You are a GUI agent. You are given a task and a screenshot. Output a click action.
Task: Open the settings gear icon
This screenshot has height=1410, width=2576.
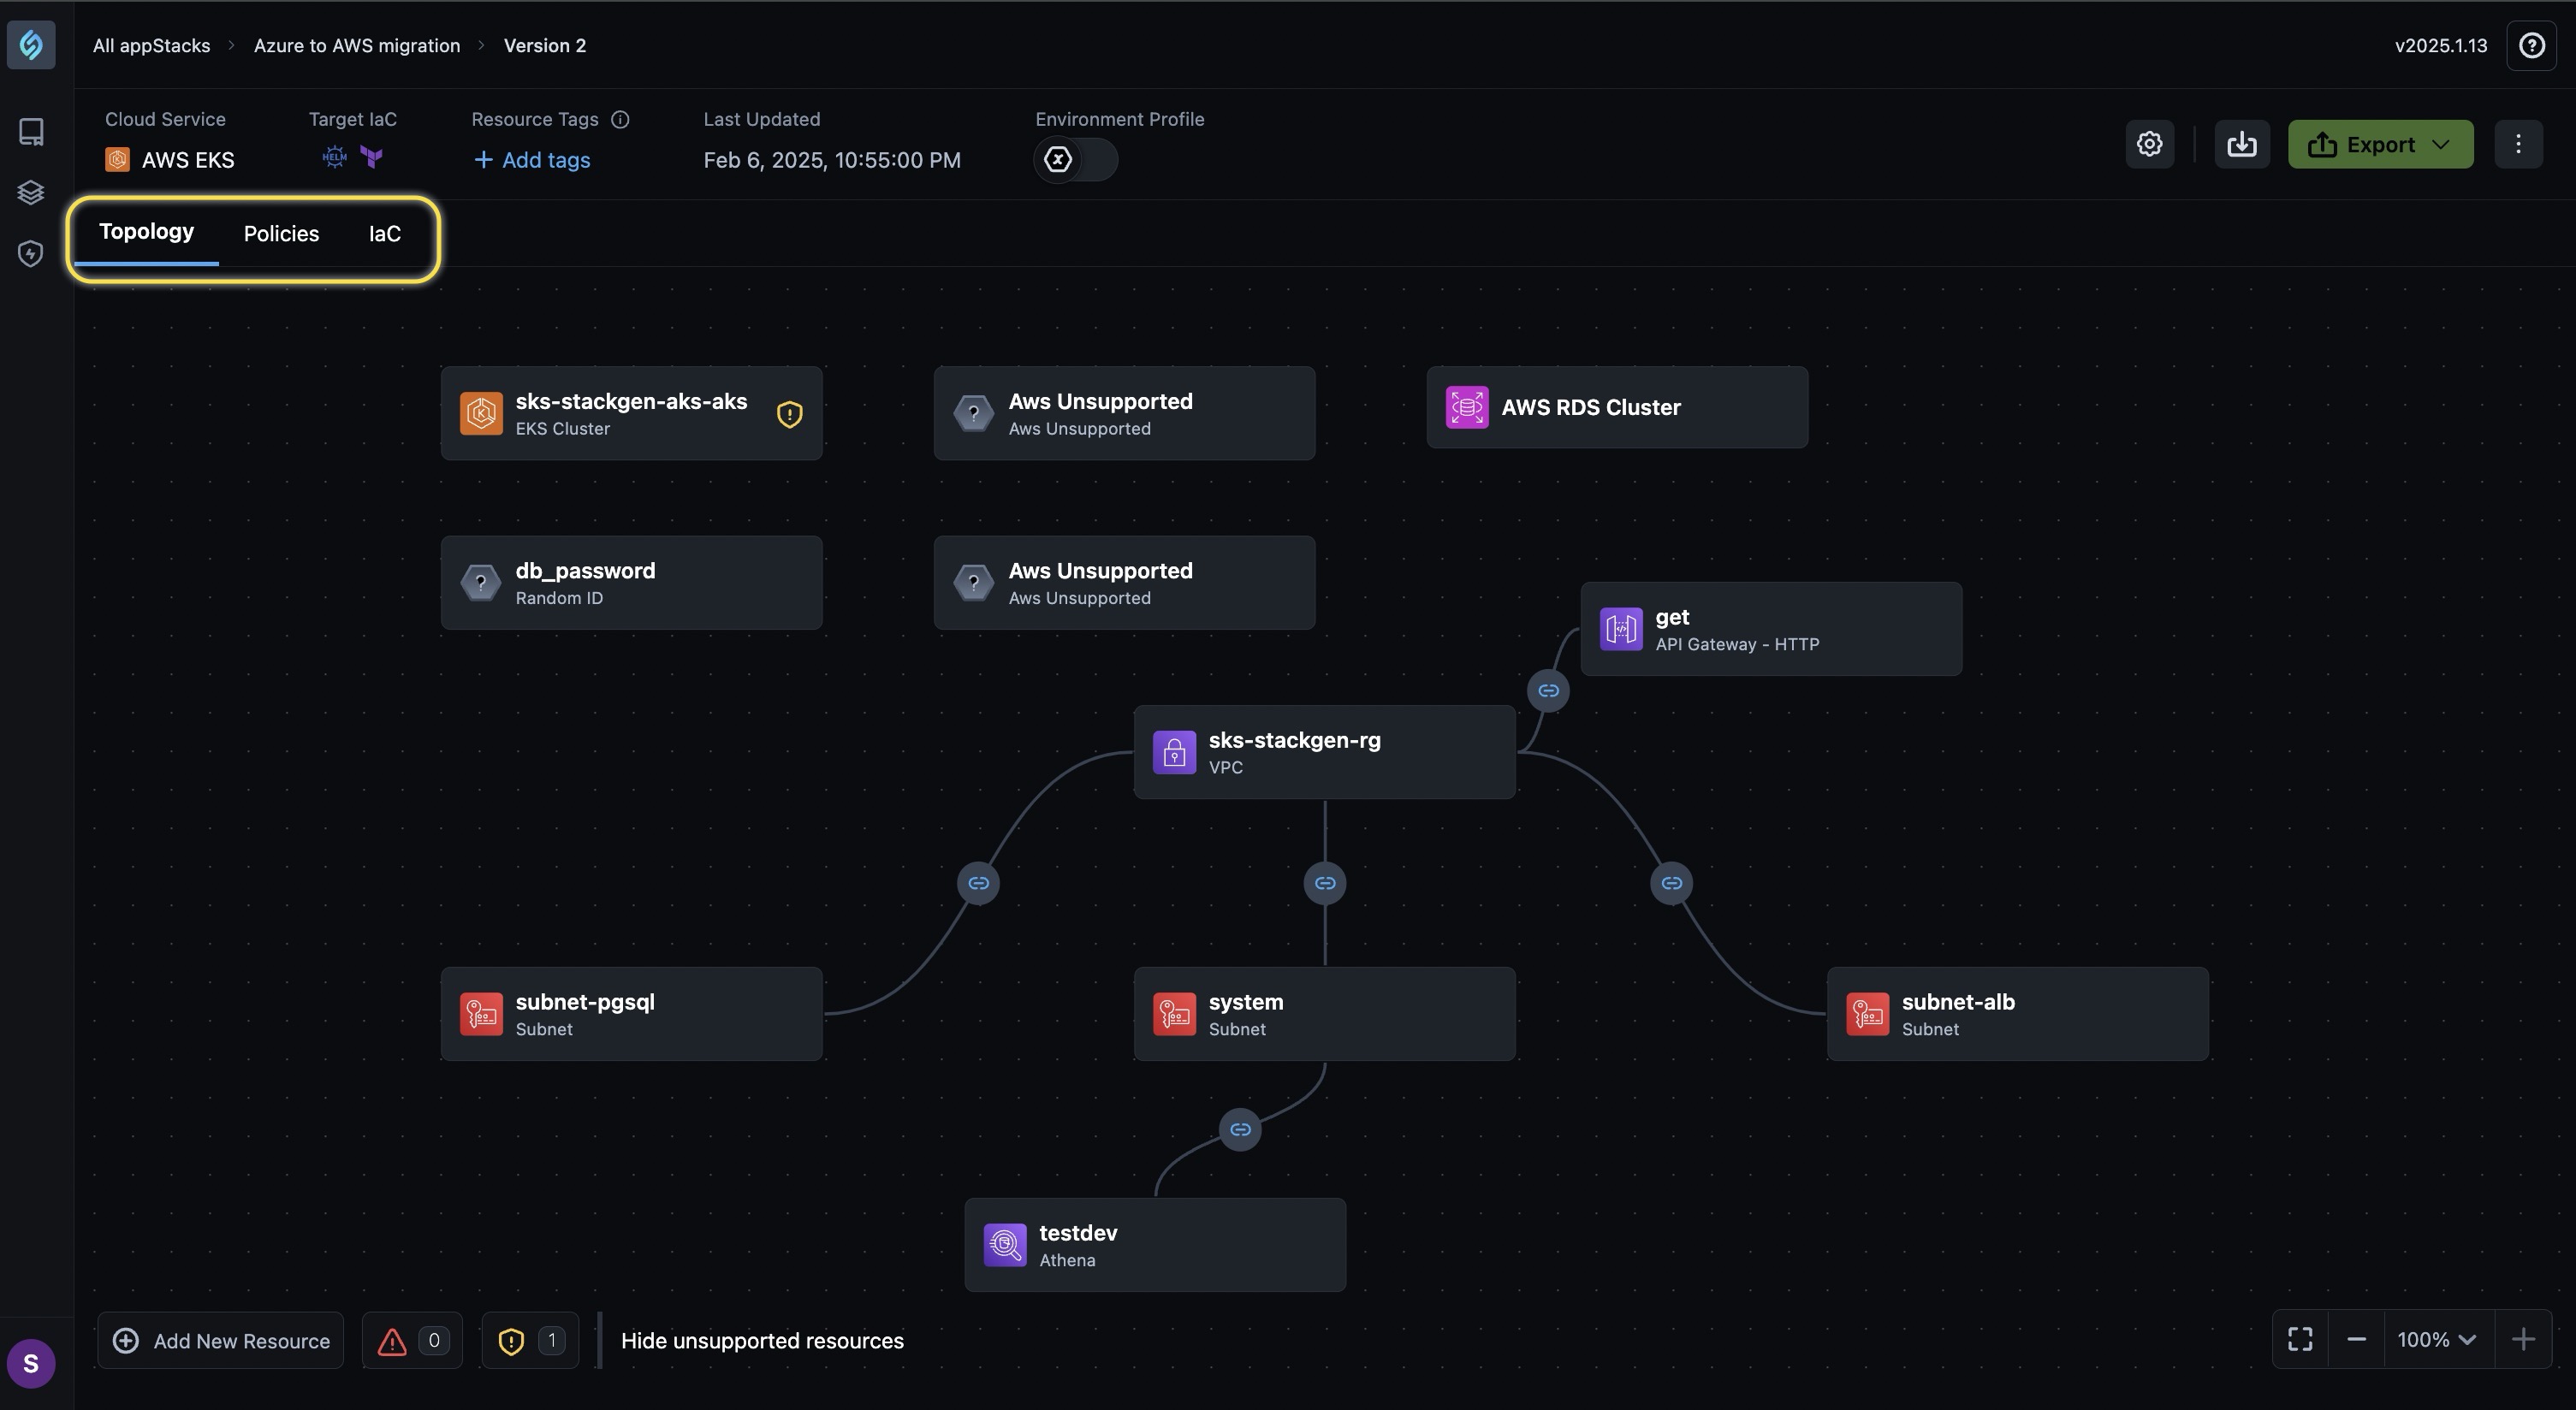[x=2149, y=144]
